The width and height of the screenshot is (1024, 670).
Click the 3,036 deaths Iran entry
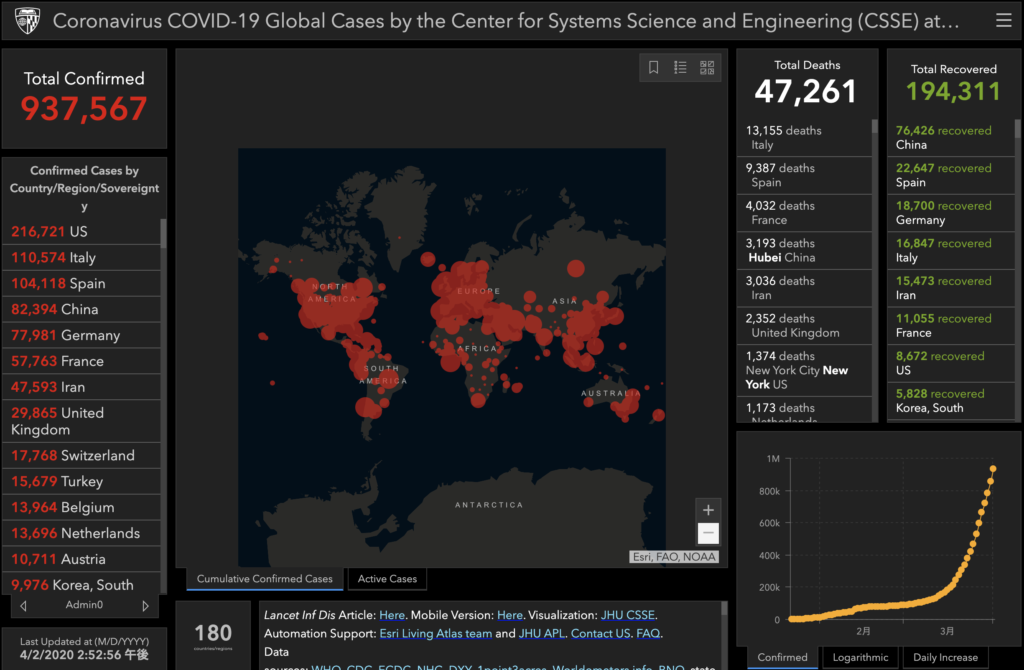[804, 288]
